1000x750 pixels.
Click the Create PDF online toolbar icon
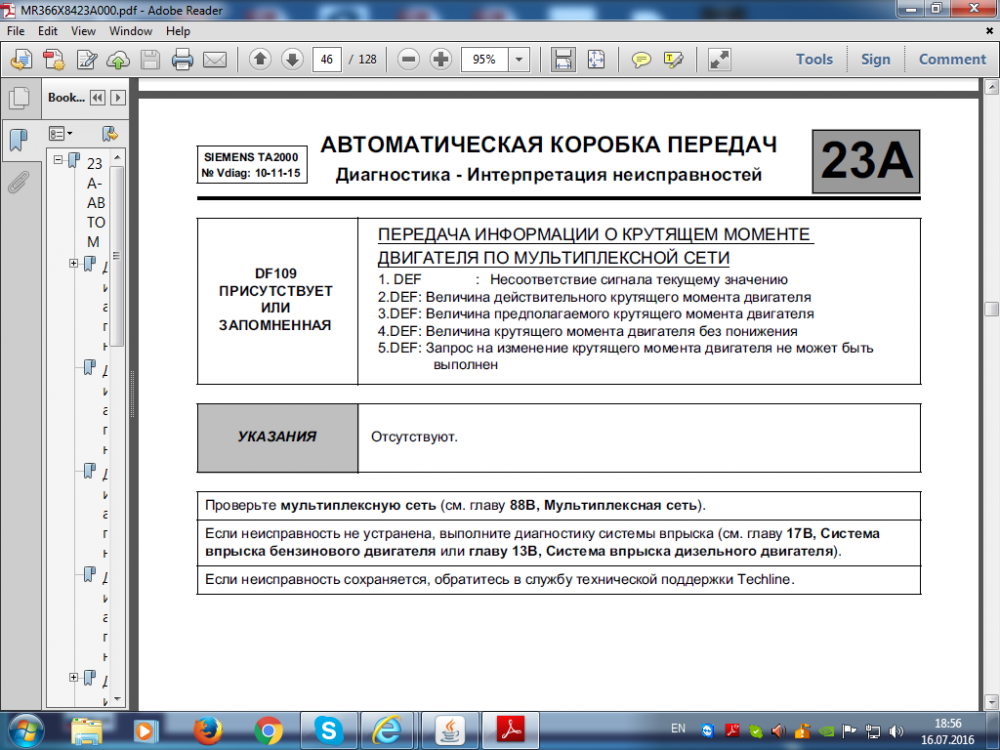click(x=21, y=59)
